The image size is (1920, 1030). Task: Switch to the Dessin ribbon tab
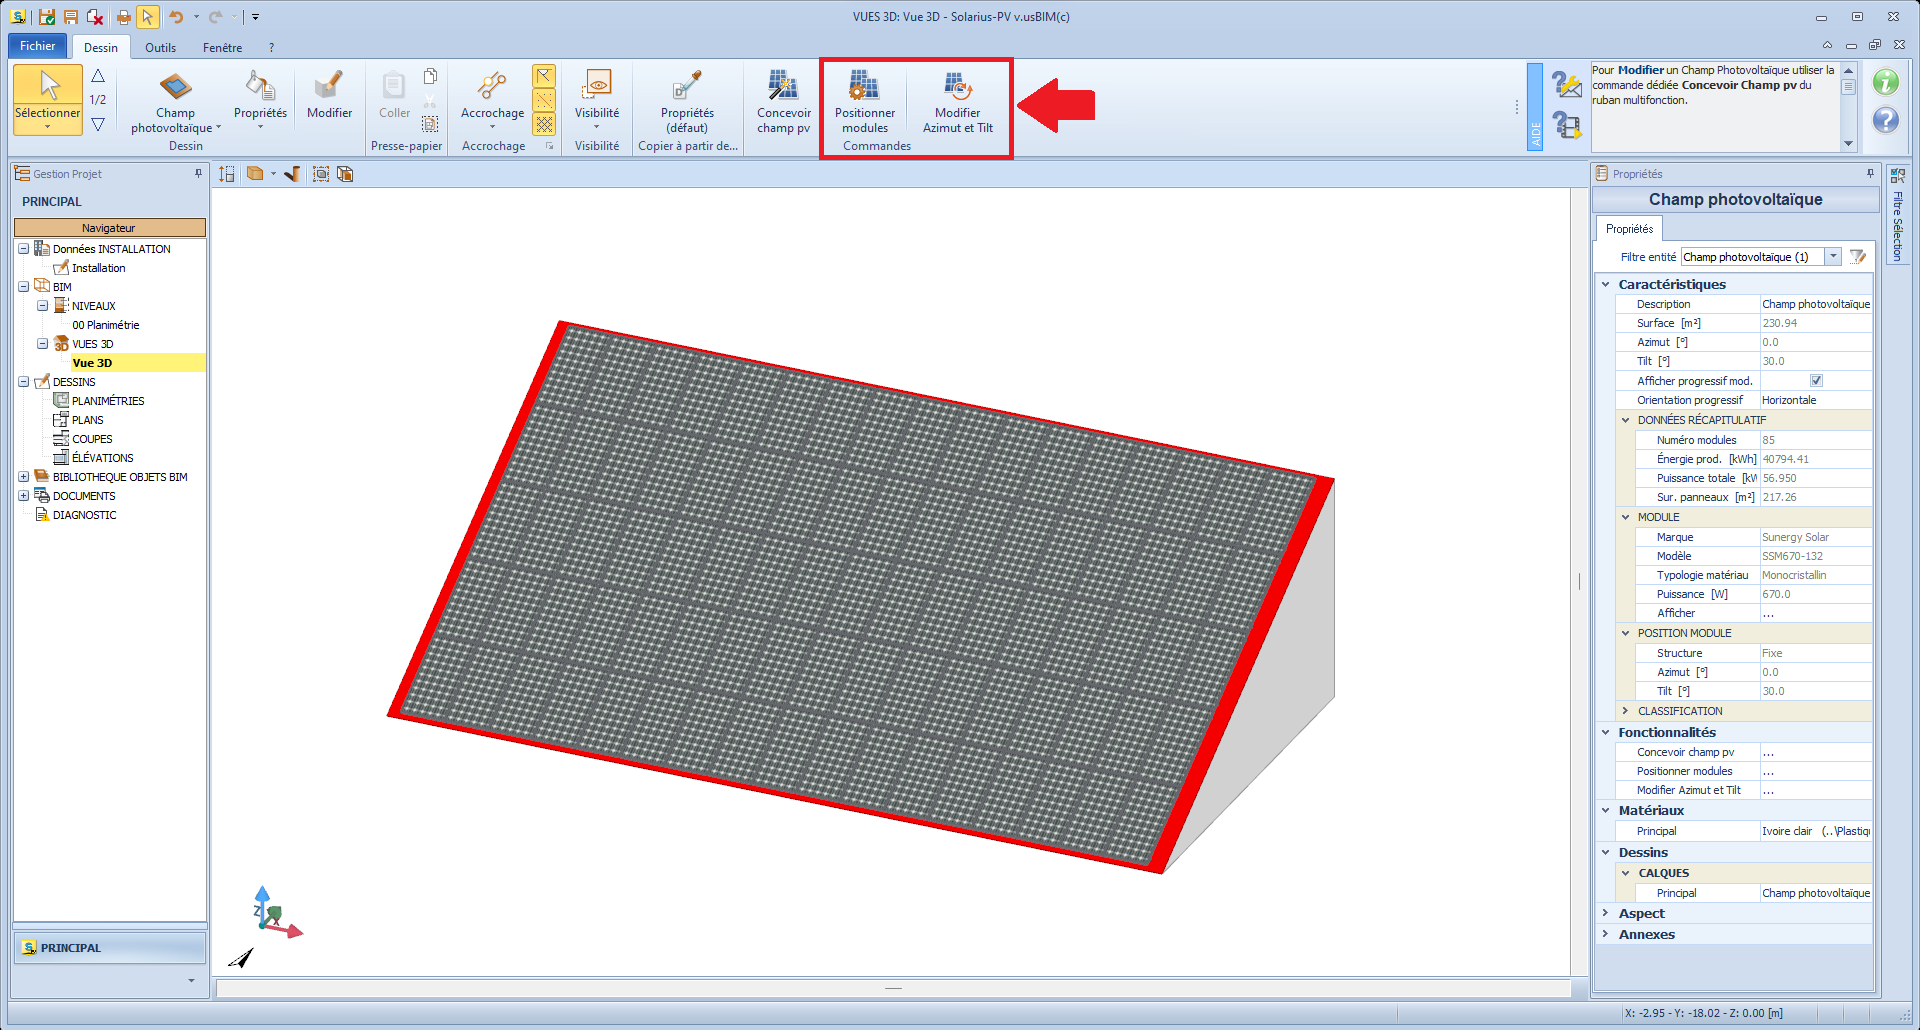(101, 47)
